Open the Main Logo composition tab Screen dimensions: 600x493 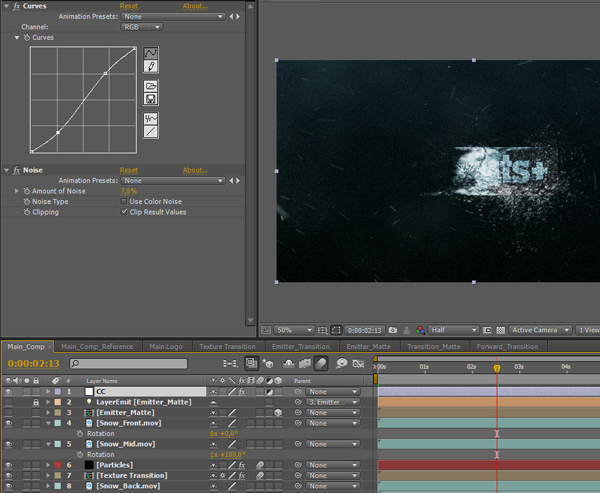[x=167, y=346]
